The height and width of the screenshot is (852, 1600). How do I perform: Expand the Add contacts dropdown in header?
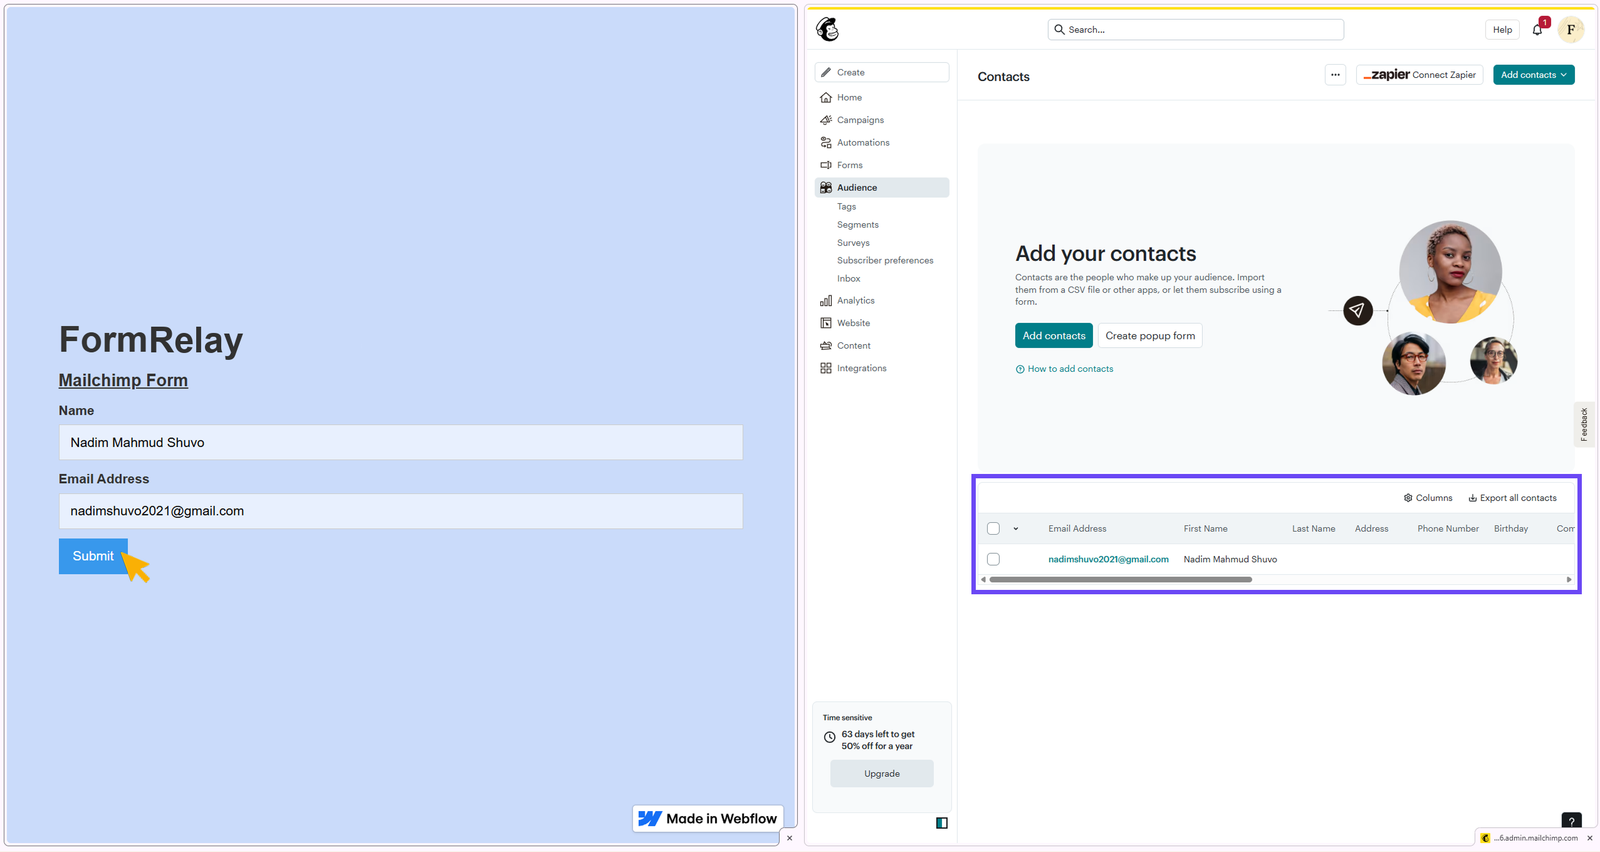tap(1534, 75)
